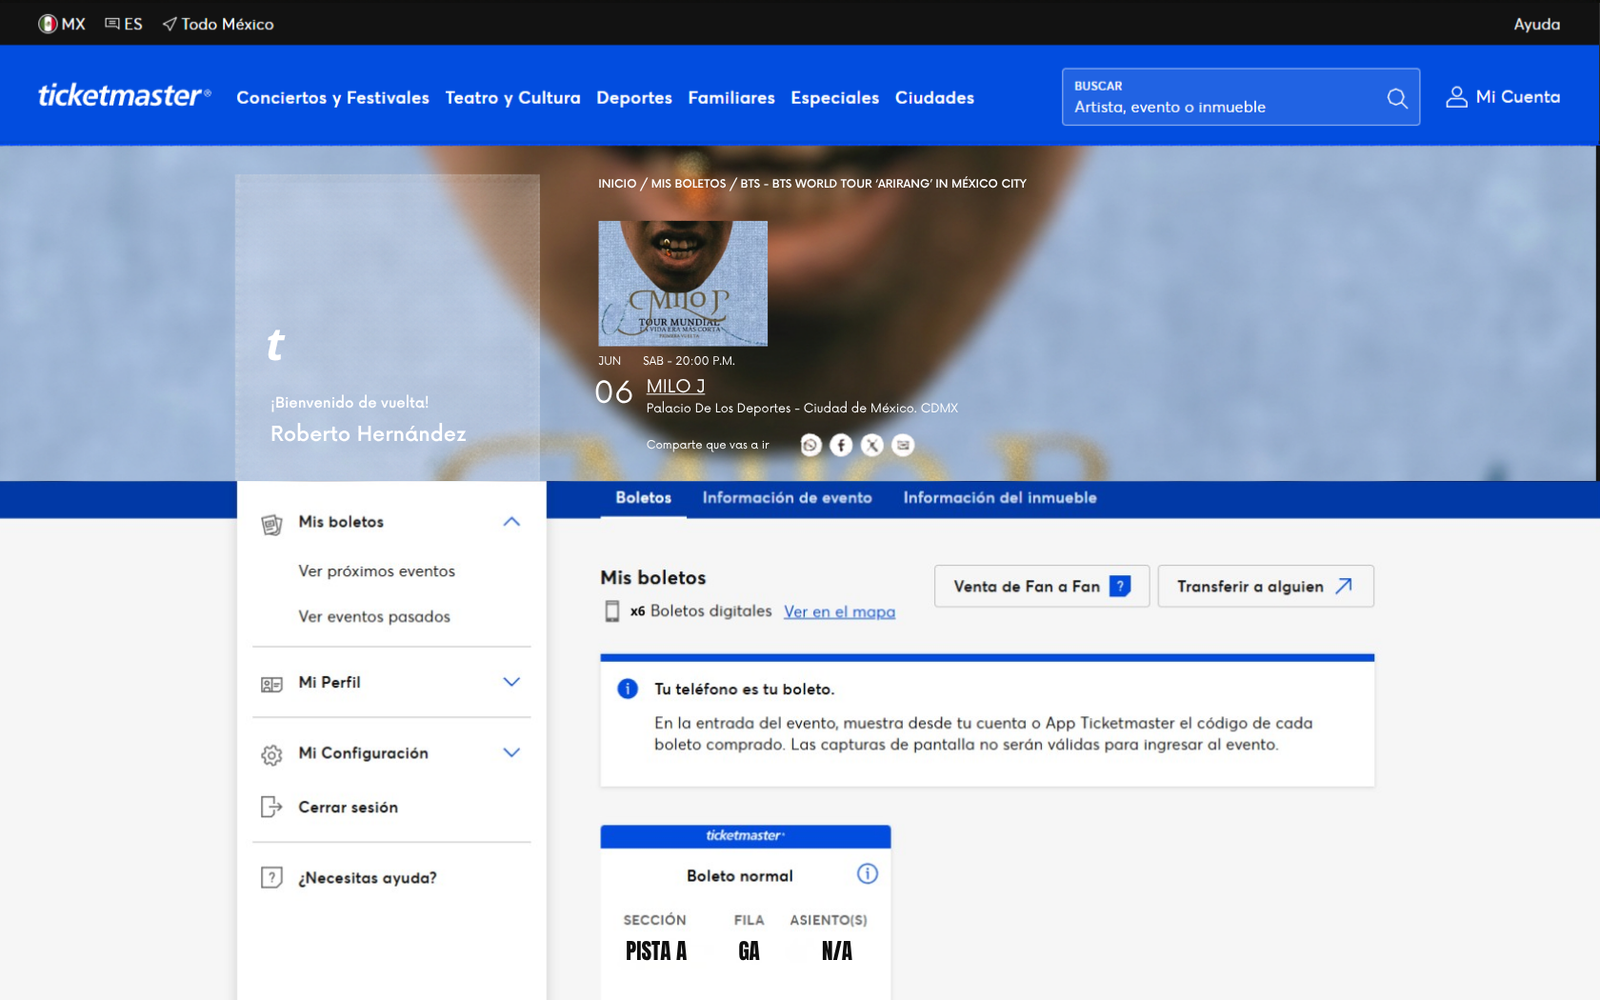
Task: Share event via Facebook icon
Action: click(x=842, y=445)
